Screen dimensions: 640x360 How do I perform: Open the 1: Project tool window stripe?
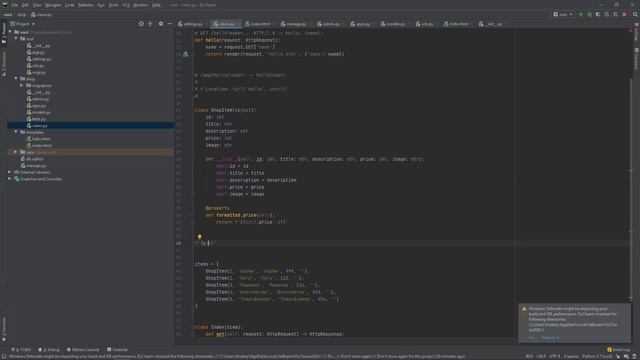[x=4, y=34]
